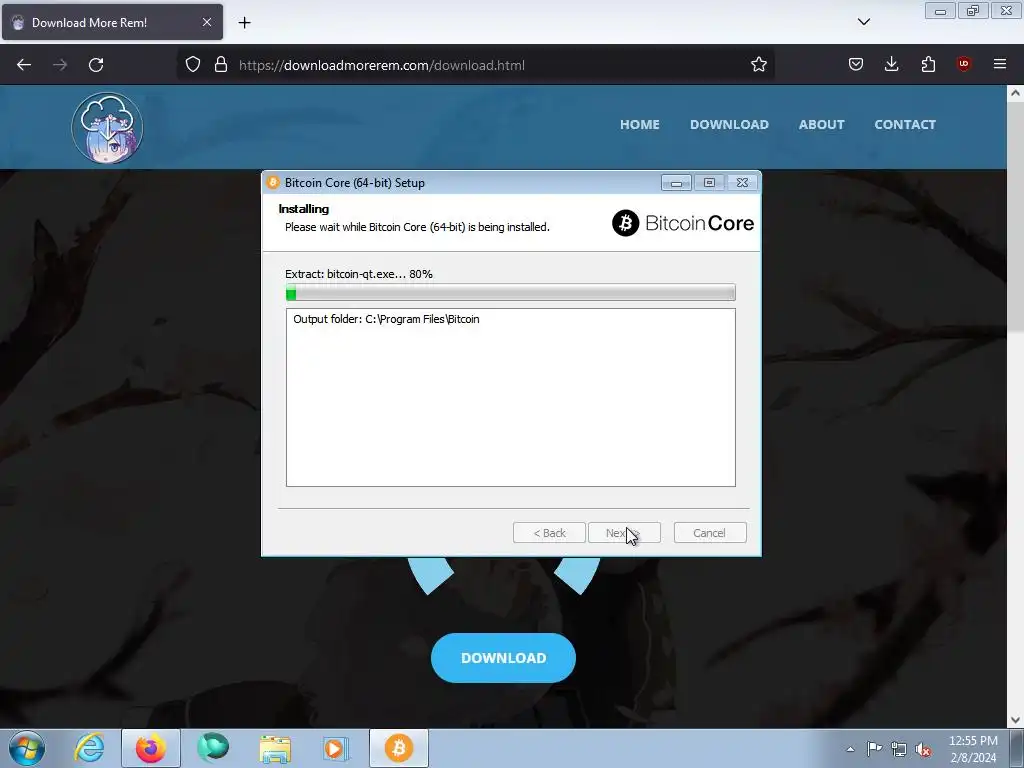Open Windows Explorer folder on taskbar
The image size is (1024, 768).
pos(275,748)
